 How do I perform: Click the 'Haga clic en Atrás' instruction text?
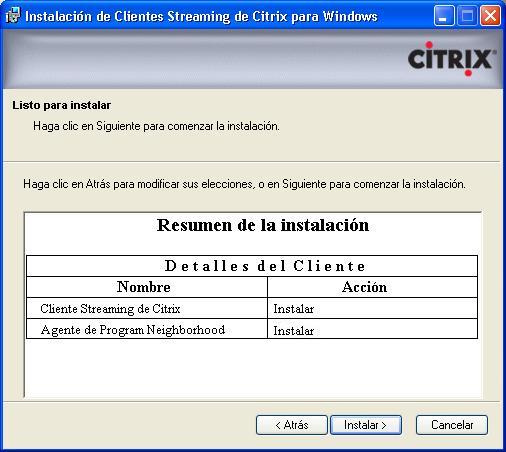click(244, 184)
